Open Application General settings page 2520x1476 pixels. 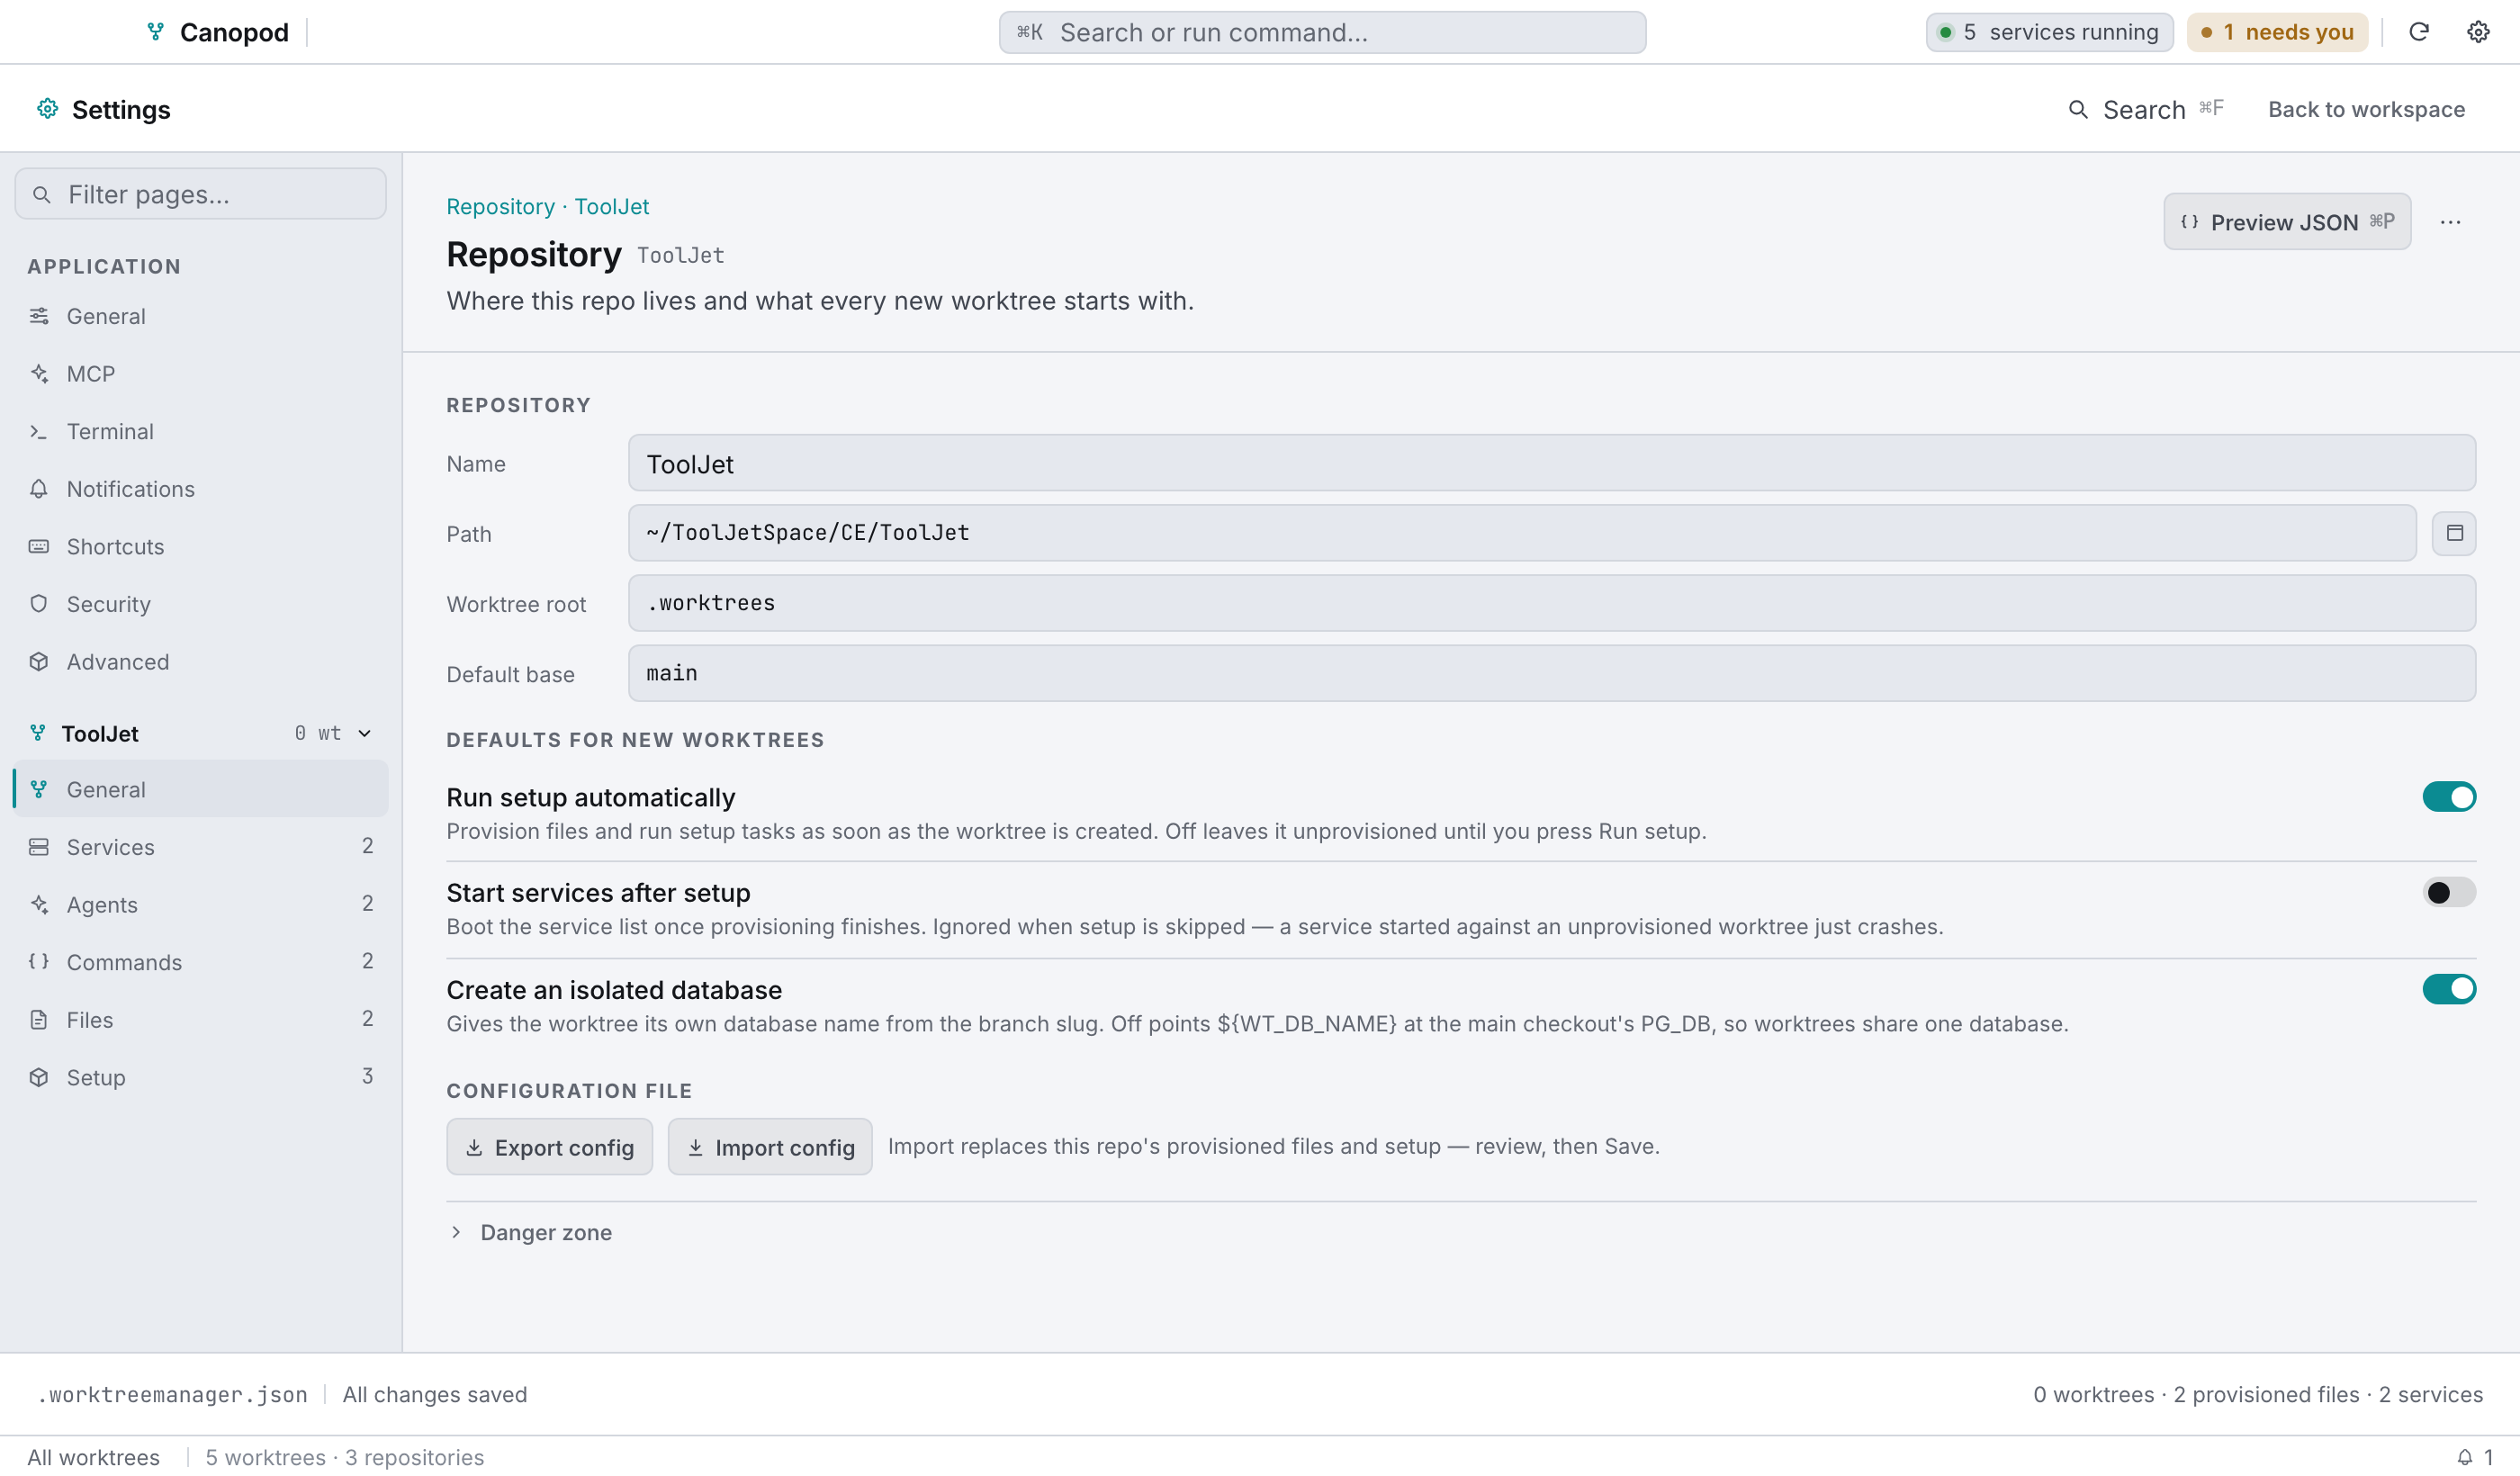pos(200,316)
